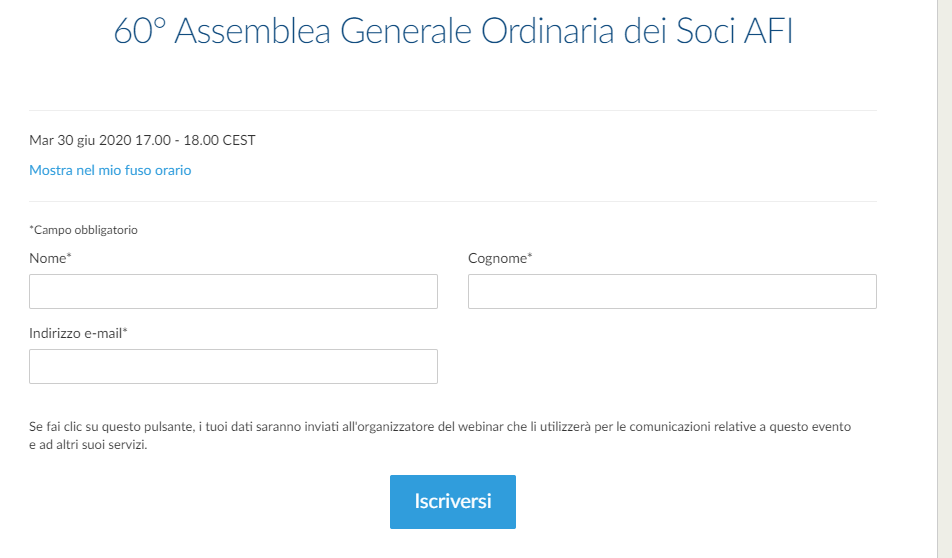Select the Indirizzo e-mail input field
Viewport: 952px width, 558px height.
point(233,366)
